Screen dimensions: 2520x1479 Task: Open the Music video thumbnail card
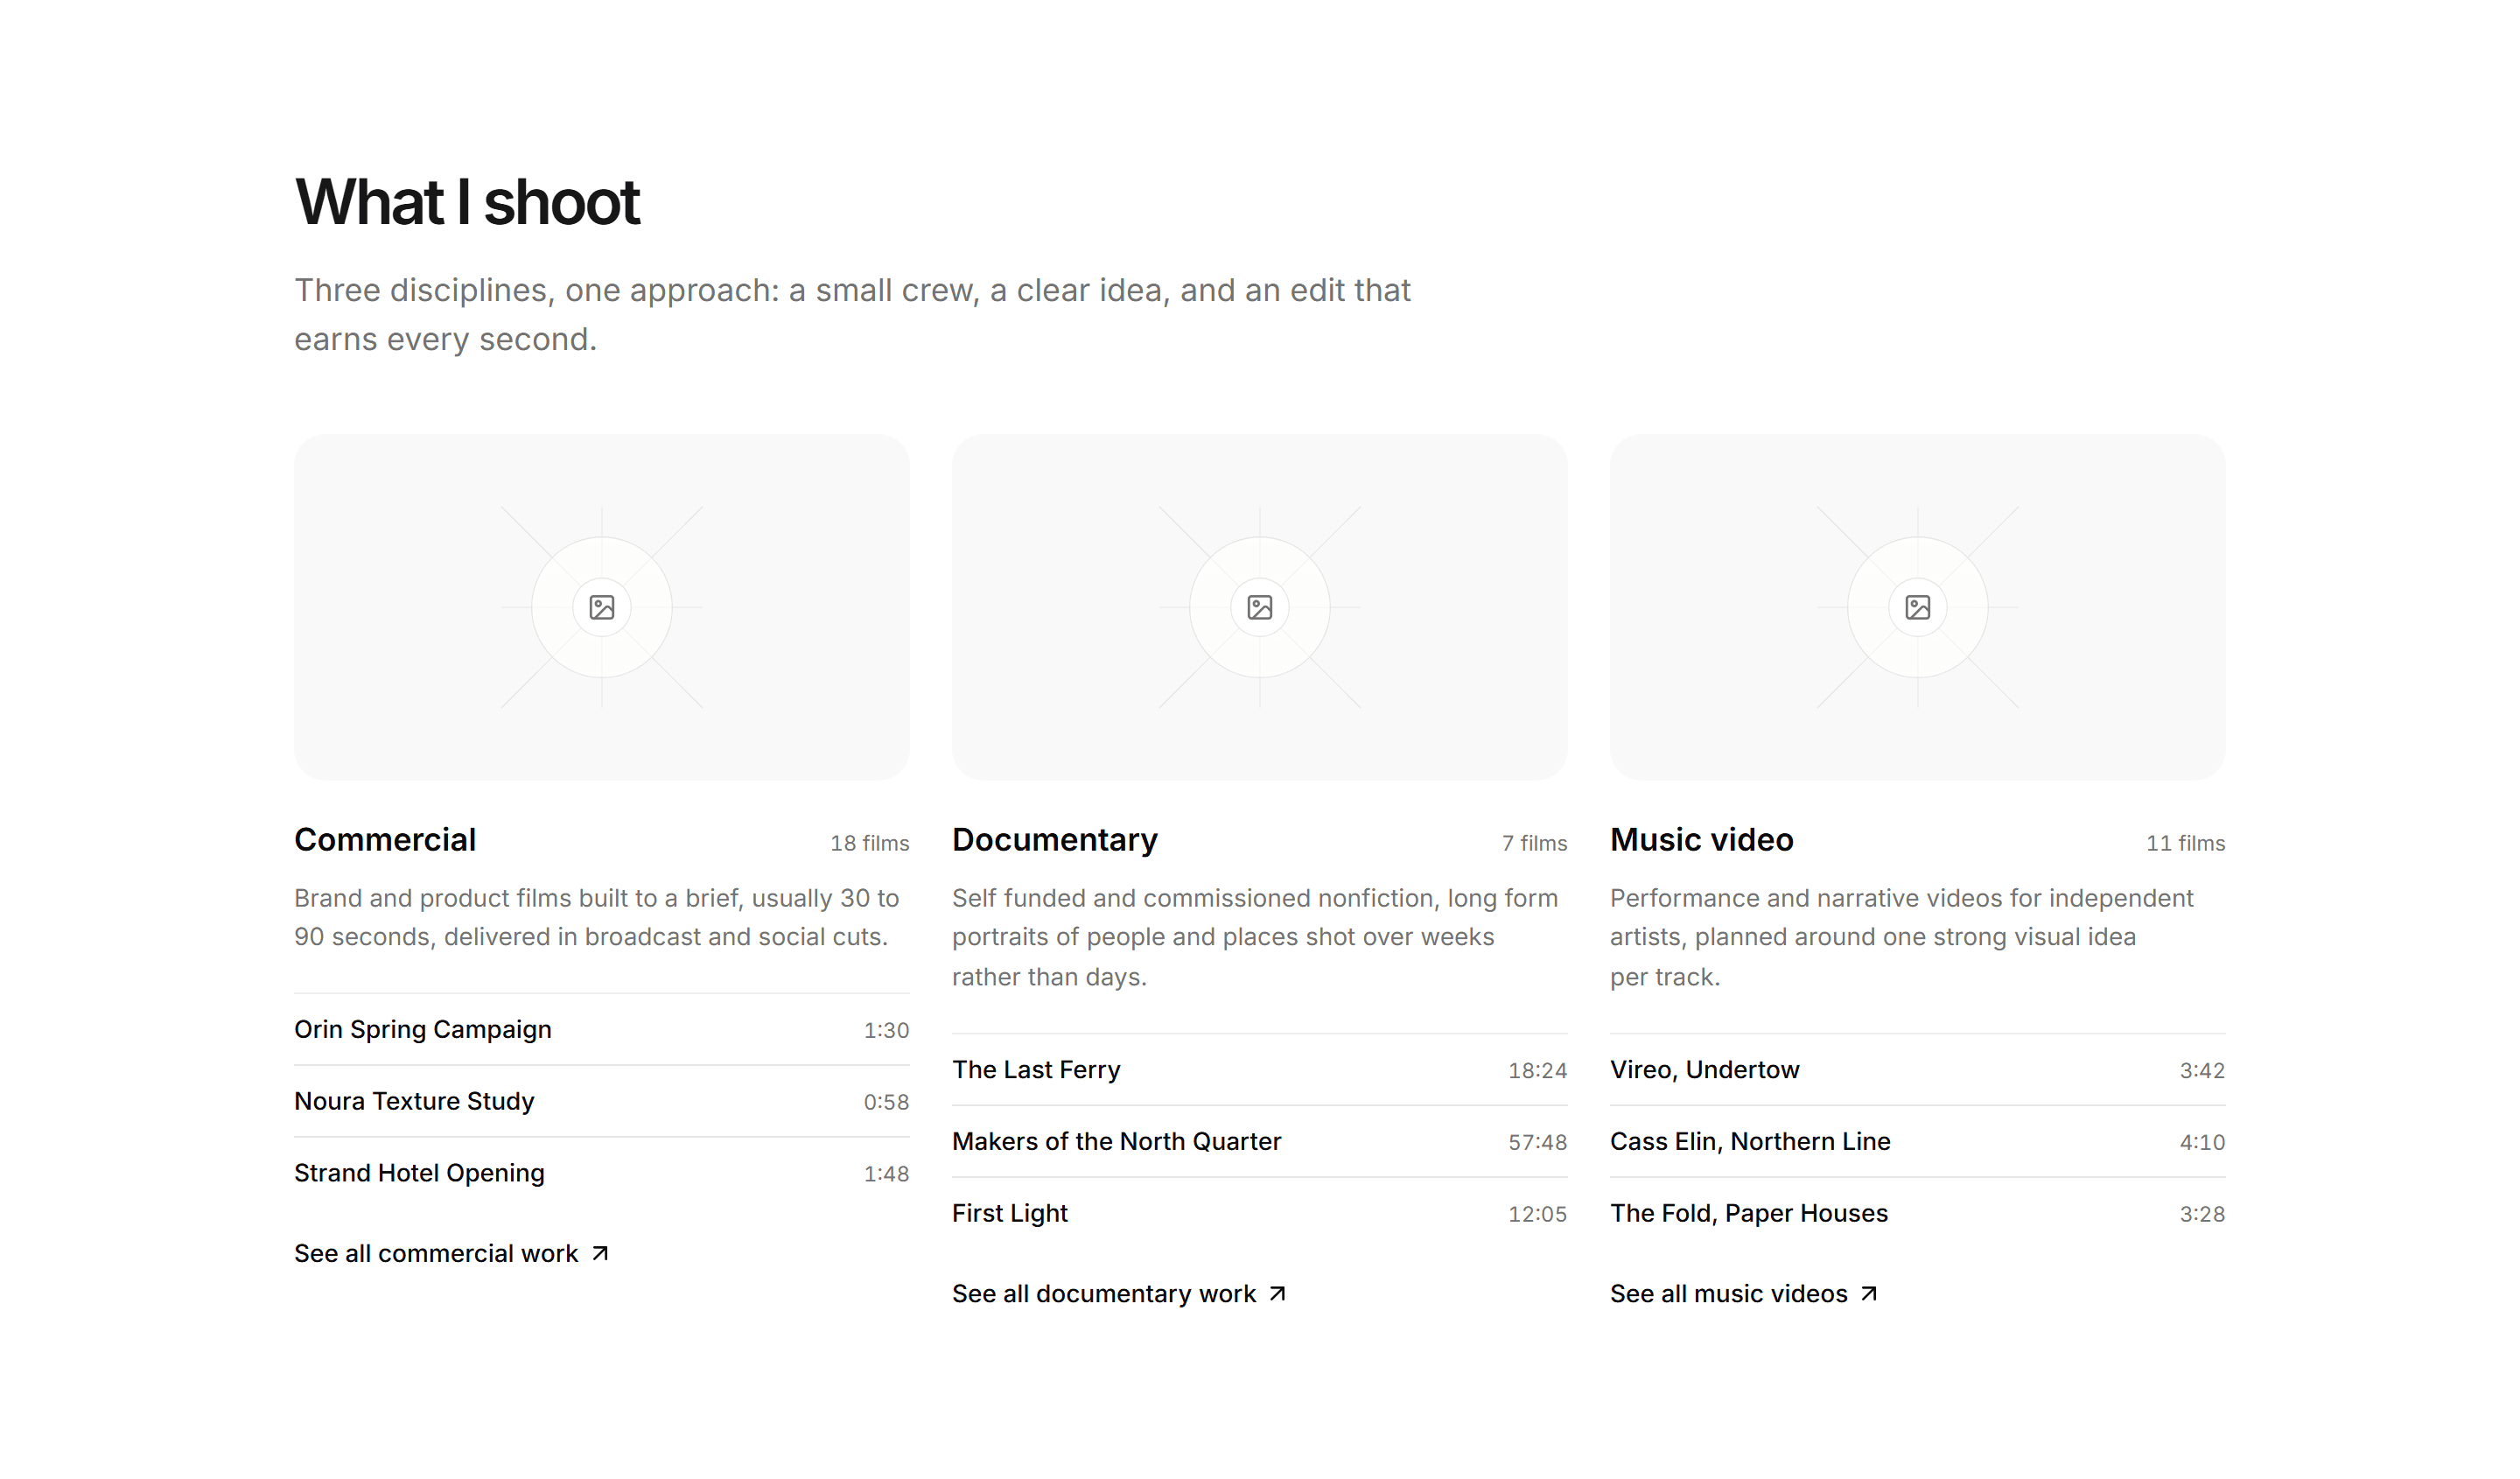click(x=1918, y=607)
